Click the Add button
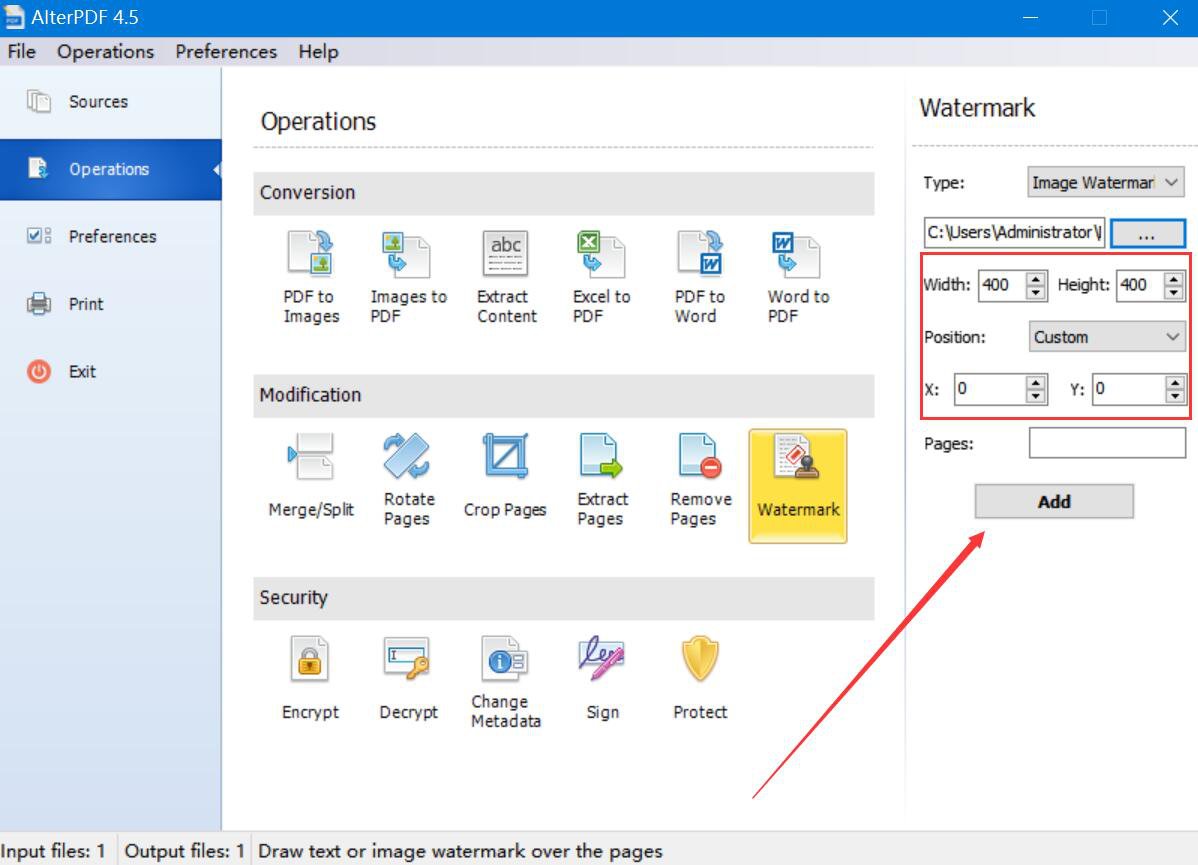The image size is (1198, 865). point(1054,501)
